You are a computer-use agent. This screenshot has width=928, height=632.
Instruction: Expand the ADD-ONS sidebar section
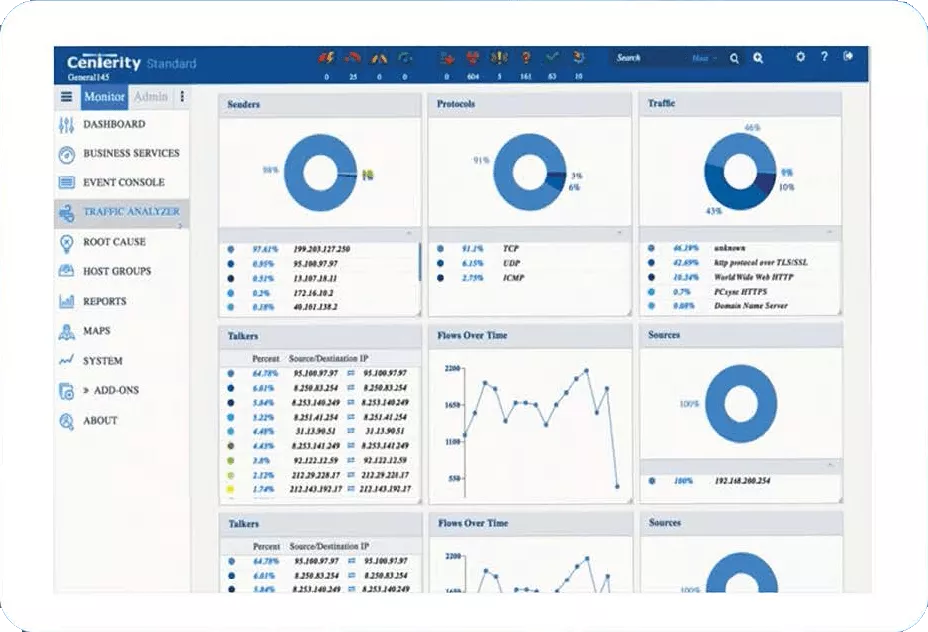111,390
